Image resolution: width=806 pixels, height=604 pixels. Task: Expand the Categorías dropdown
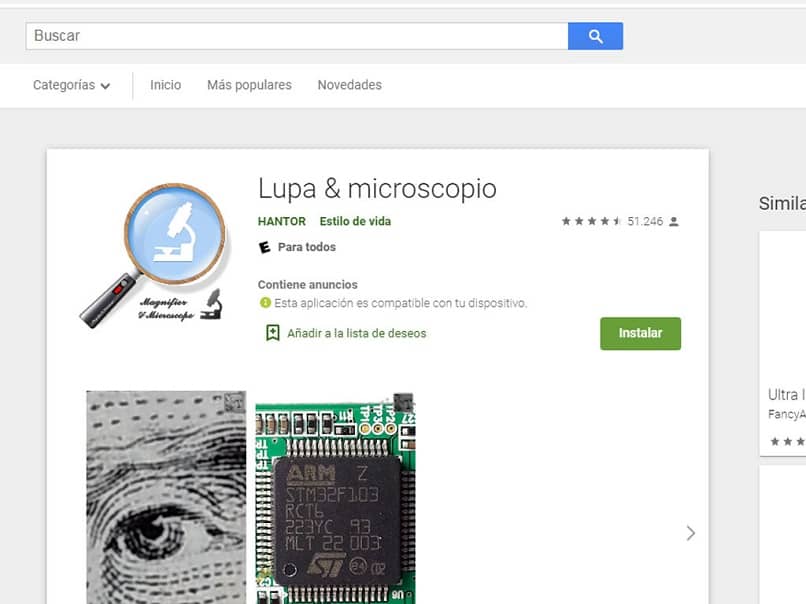(x=71, y=85)
